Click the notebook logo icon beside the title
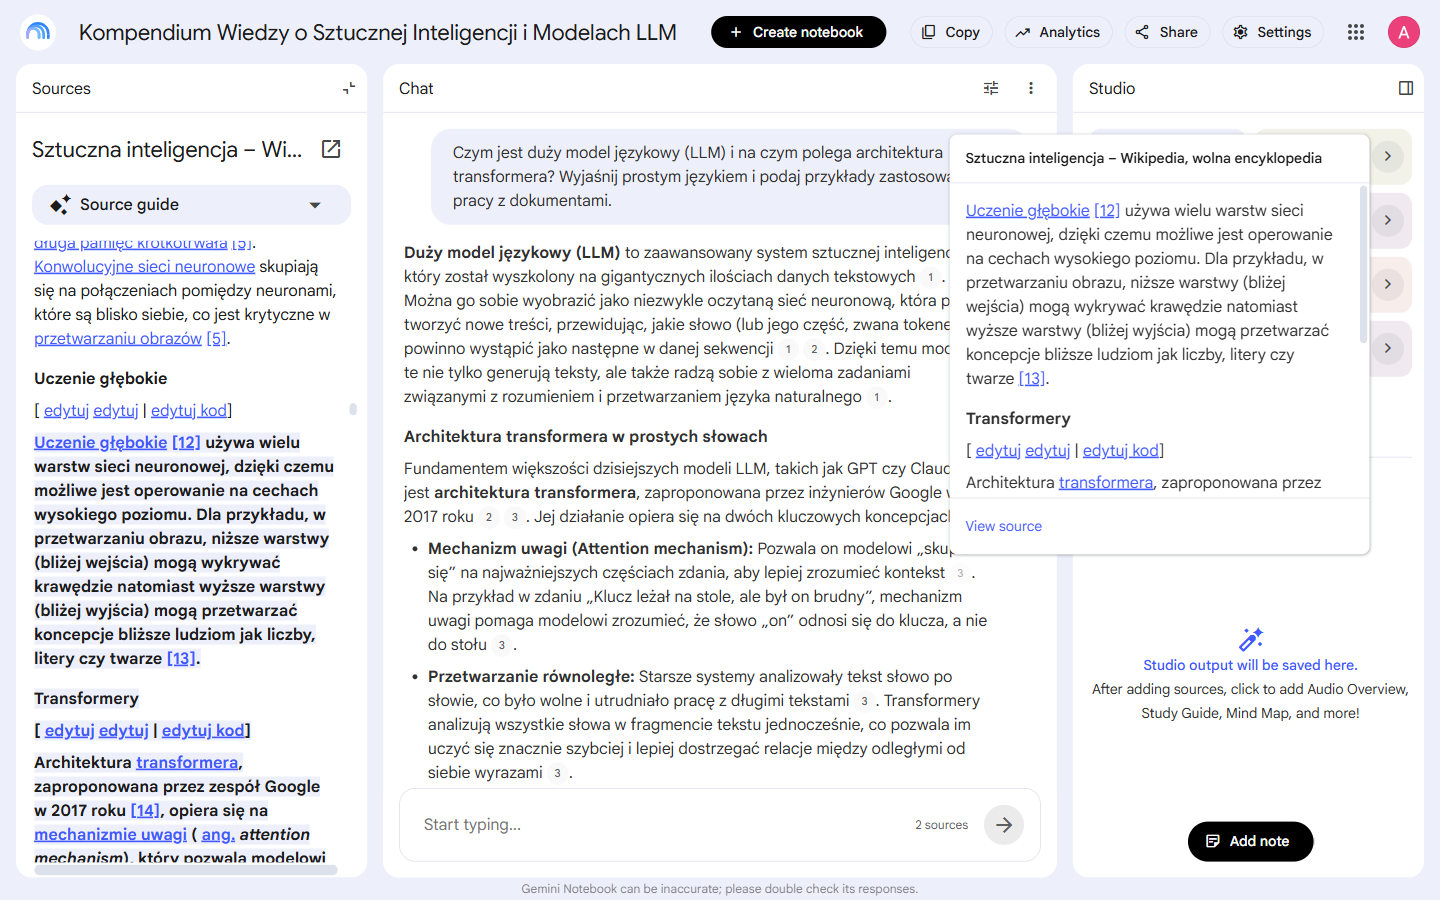The width and height of the screenshot is (1440, 900). [x=38, y=32]
